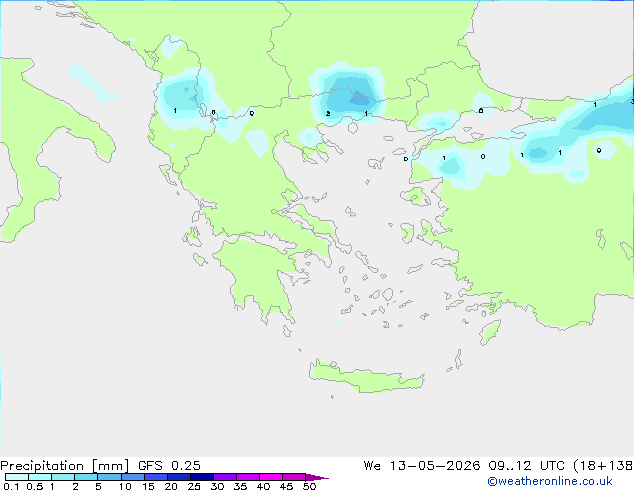This screenshot has height=490, width=634.
Task: Click the "We 13-05-2026" date text
Action: click(422, 466)
